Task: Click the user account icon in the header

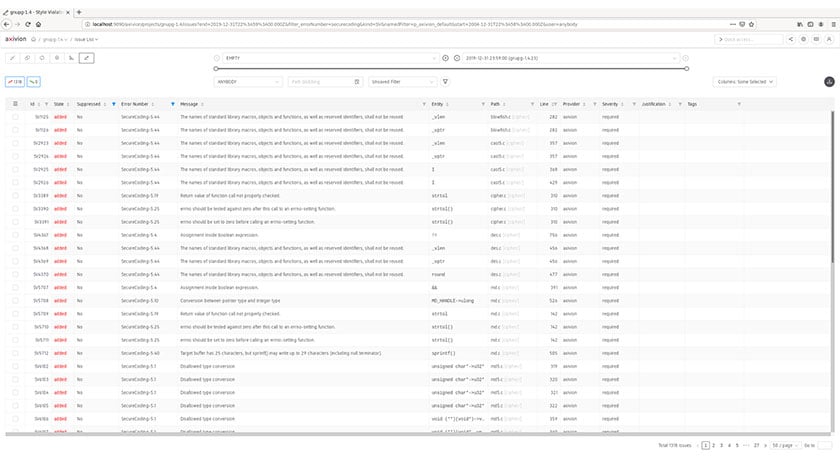Action: [829, 39]
